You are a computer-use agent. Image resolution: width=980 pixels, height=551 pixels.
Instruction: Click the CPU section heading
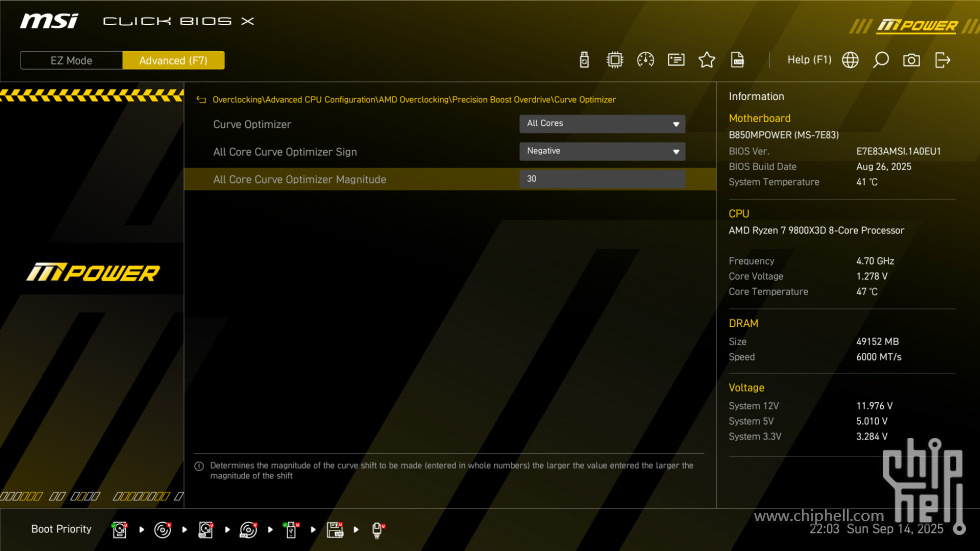[739, 214]
